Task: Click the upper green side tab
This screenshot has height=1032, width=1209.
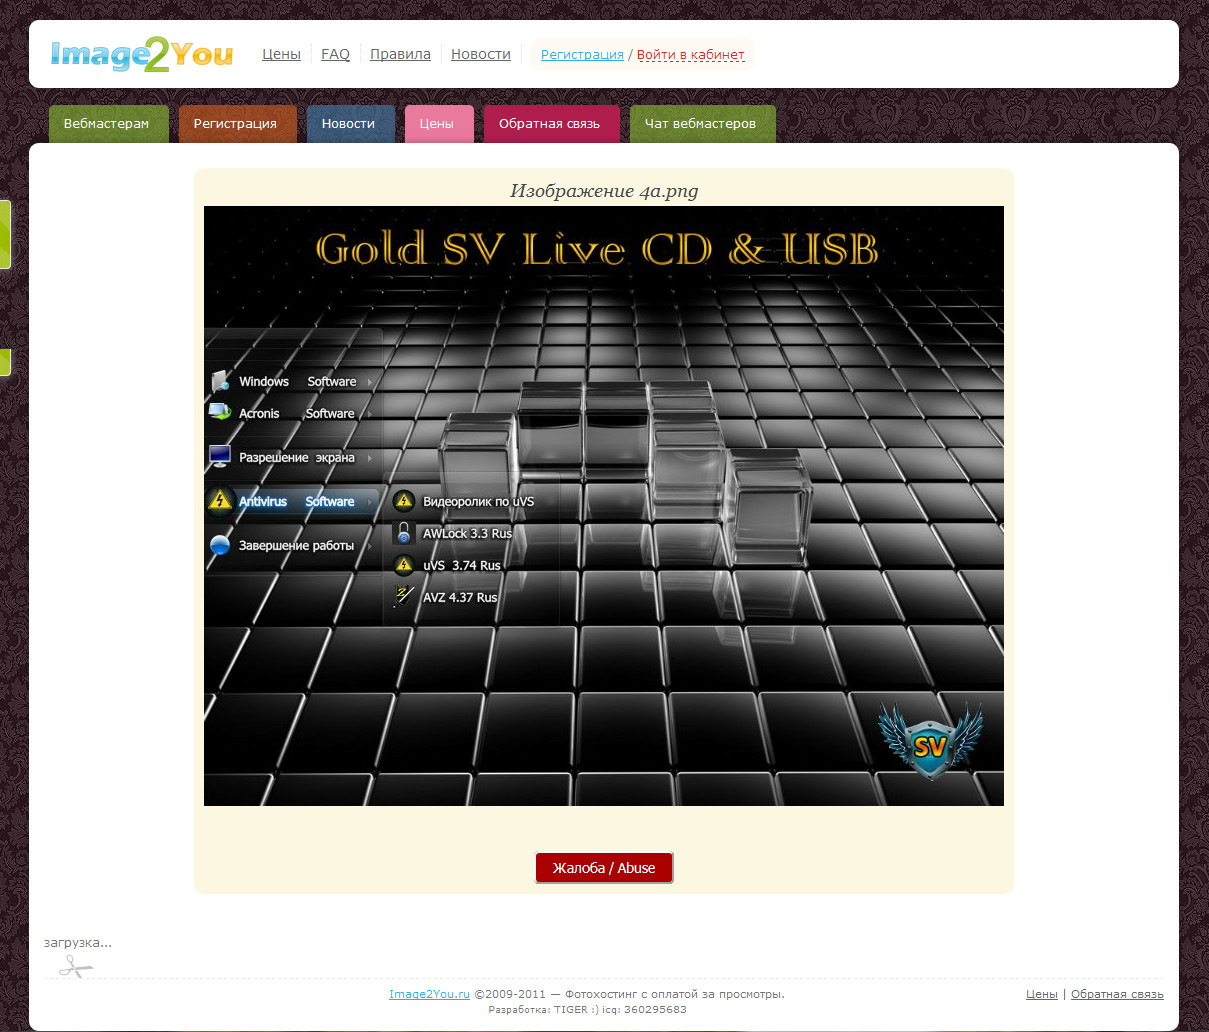Action: (x=5, y=234)
